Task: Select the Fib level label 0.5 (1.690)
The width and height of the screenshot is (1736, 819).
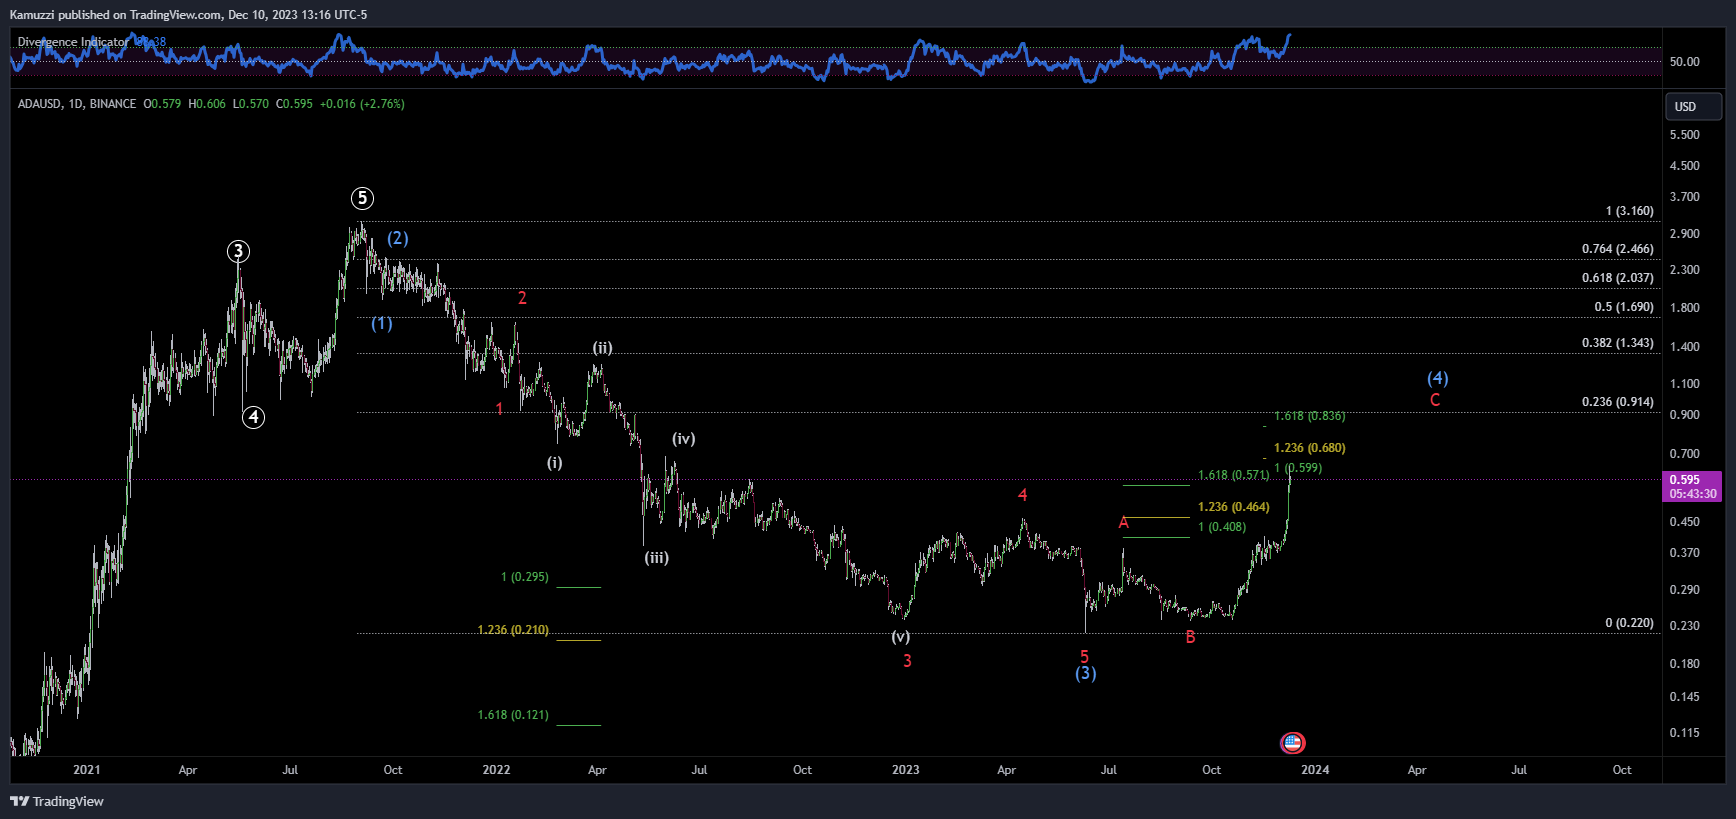Action: tap(1624, 307)
